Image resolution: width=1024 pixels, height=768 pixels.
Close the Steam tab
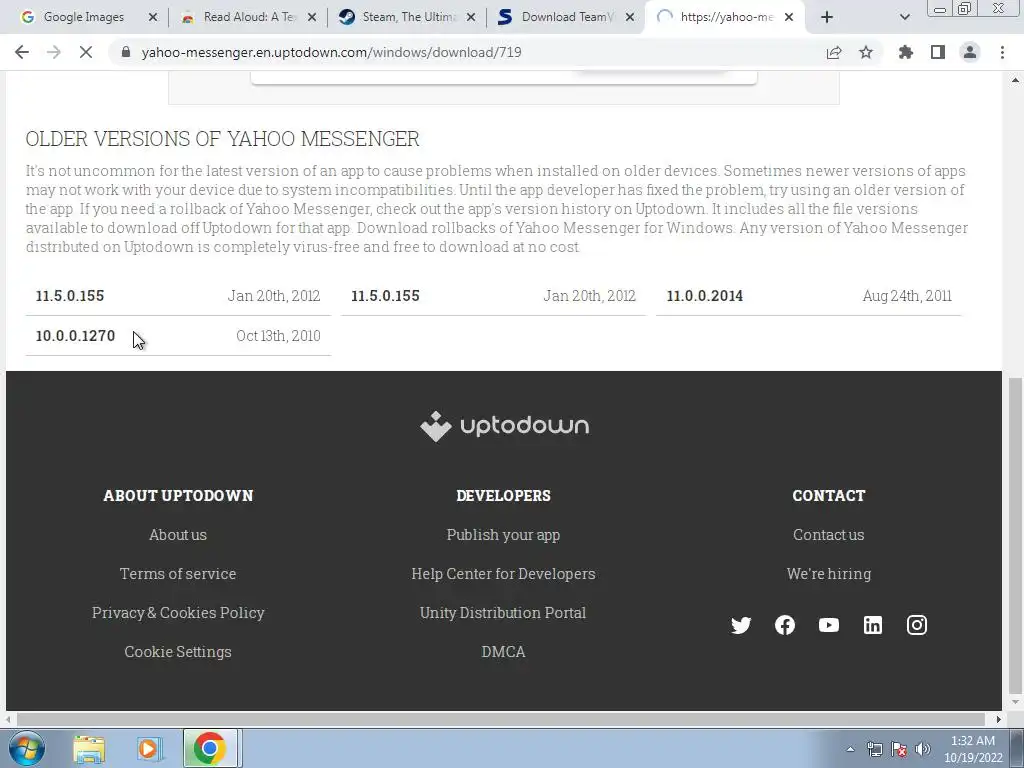tap(471, 17)
